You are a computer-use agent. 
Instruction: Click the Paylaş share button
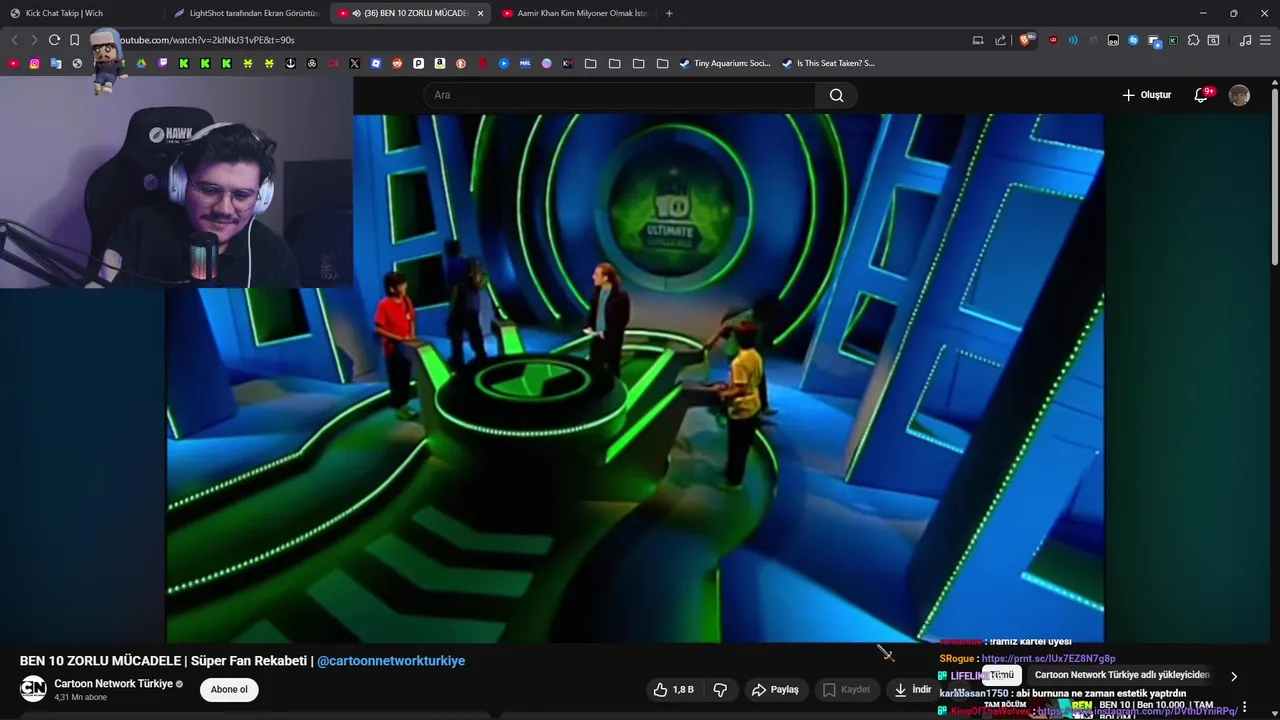(775, 689)
